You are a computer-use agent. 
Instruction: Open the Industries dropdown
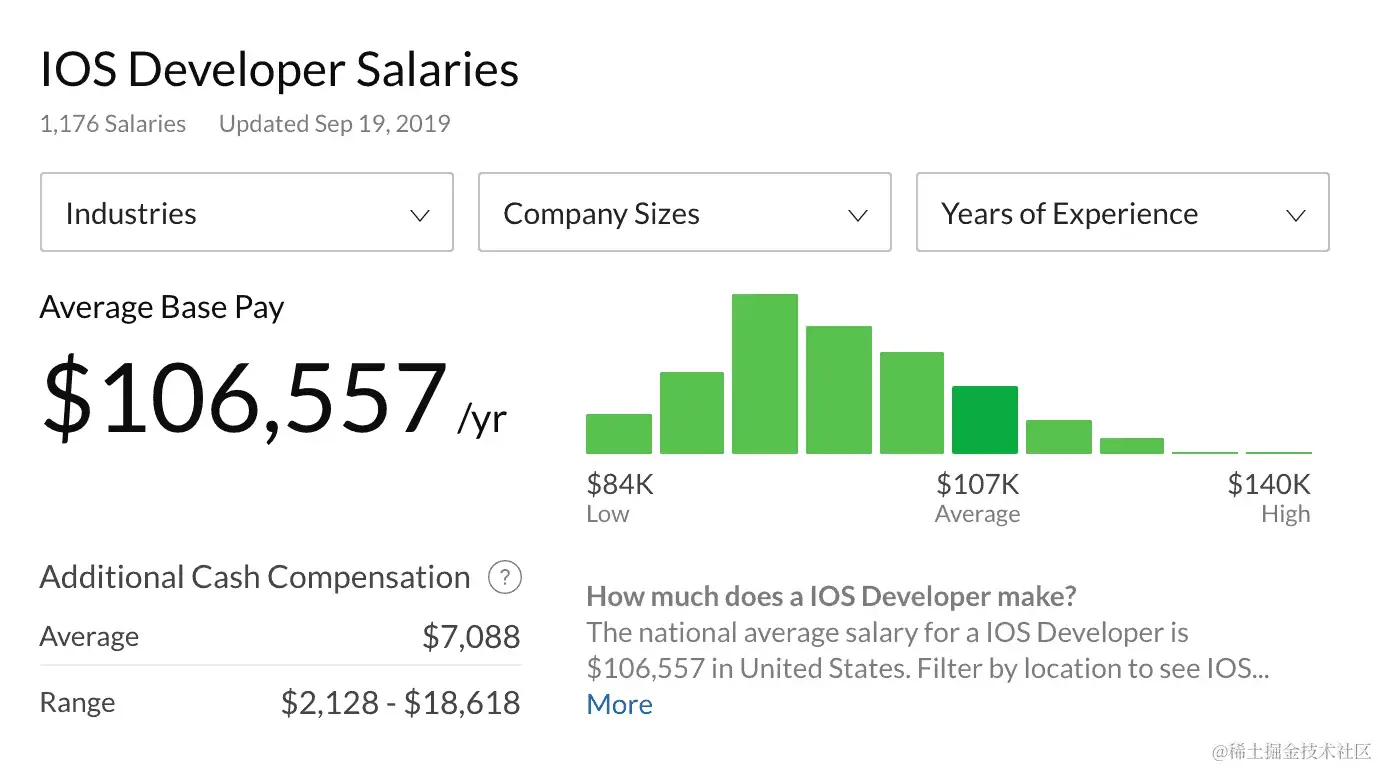[x=246, y=212]
